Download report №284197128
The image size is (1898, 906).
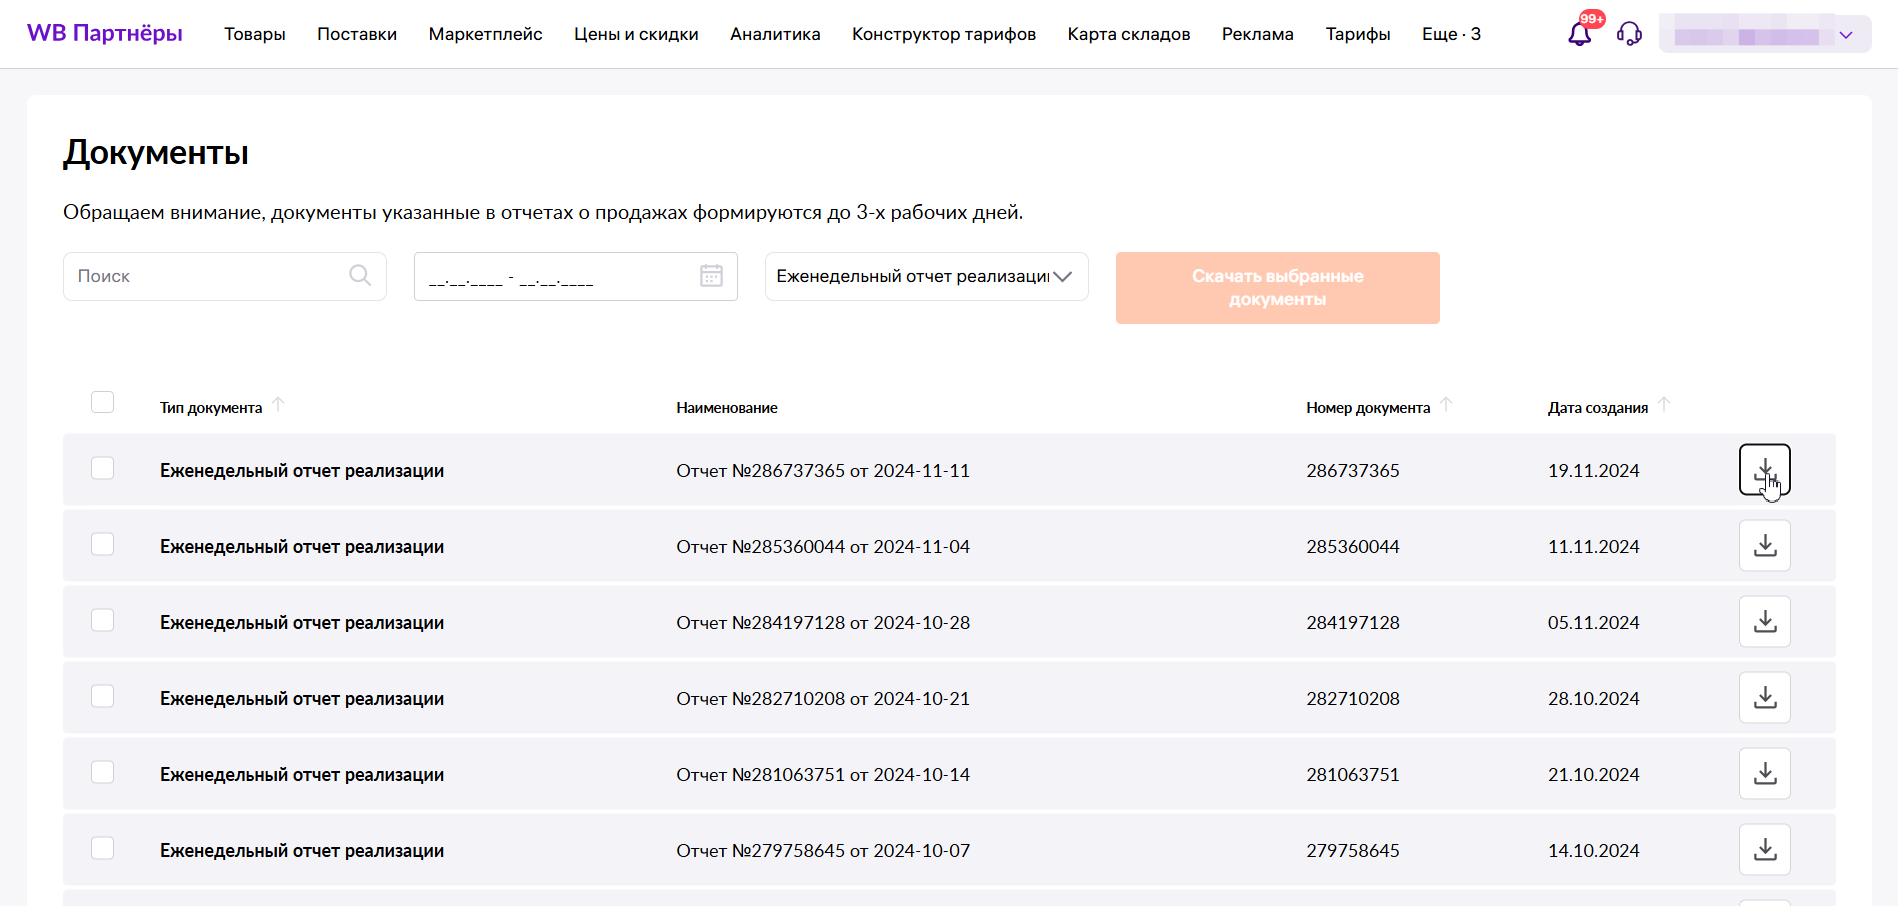point(1765,621)
